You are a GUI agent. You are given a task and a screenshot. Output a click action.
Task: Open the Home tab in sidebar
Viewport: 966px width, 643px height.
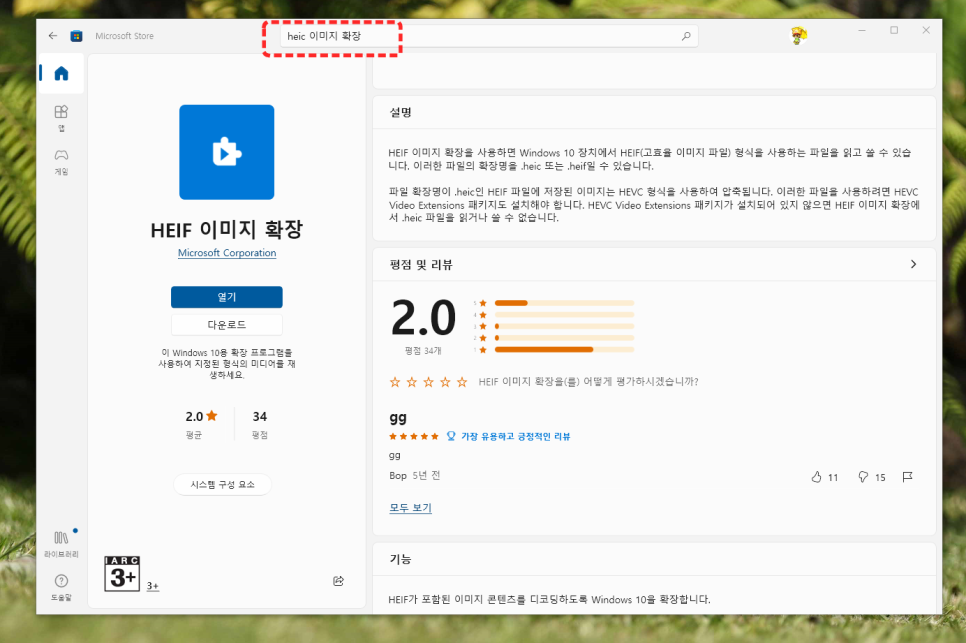coord(61,74)
